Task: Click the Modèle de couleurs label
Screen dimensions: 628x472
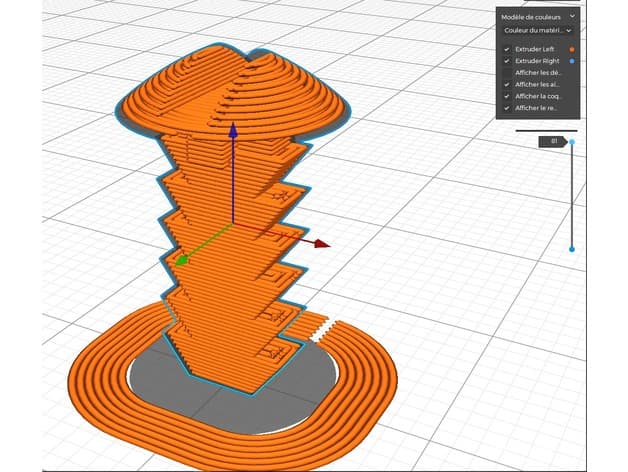Action: coord(531,17)
